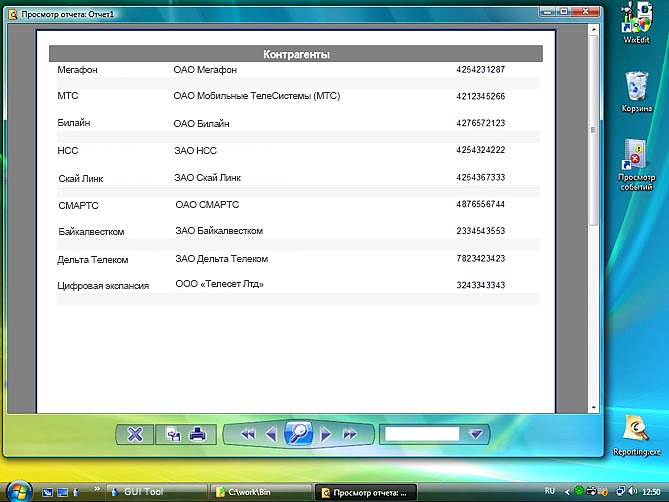The width and height of the screenshot is (669, 502).
Task: Go to the next page
Action: 326,435
